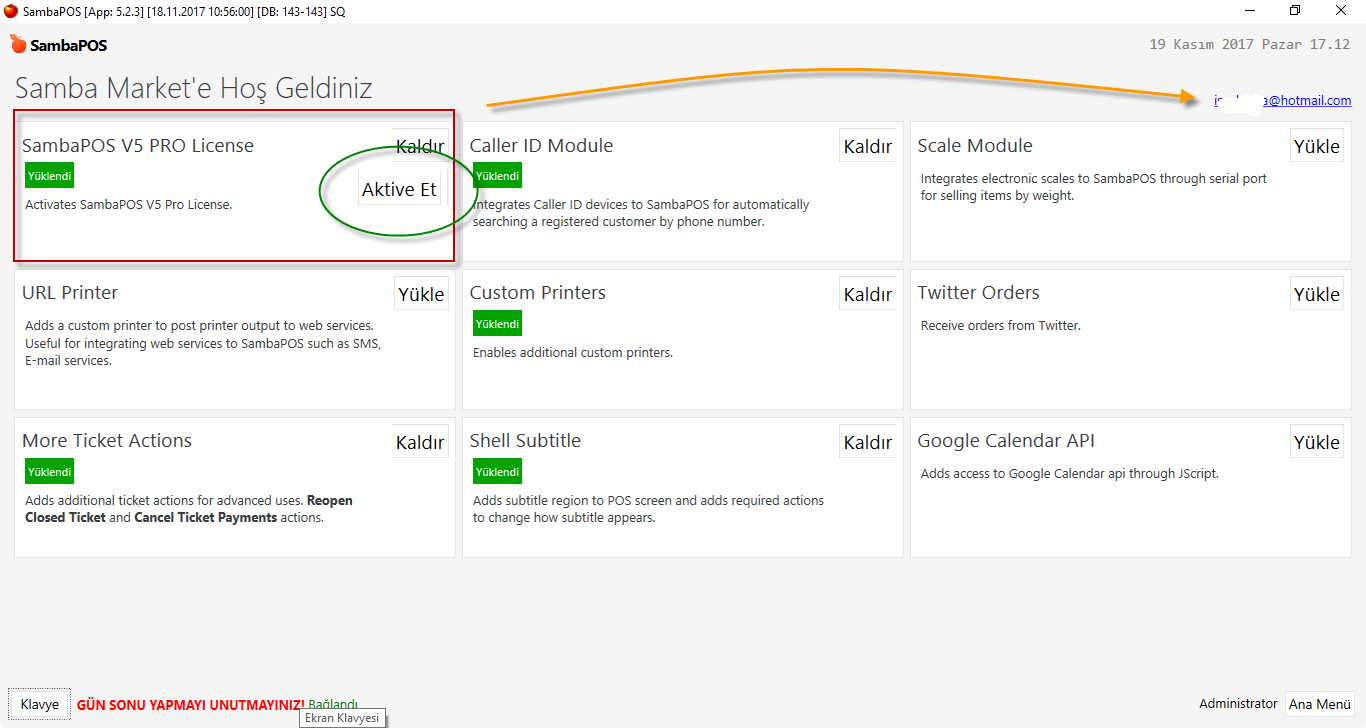Viewport: 1366px width, 728px height.
Task: Click Kaldır on Caller ID Module
Action: pyautogui.click(x=867, y=147)
